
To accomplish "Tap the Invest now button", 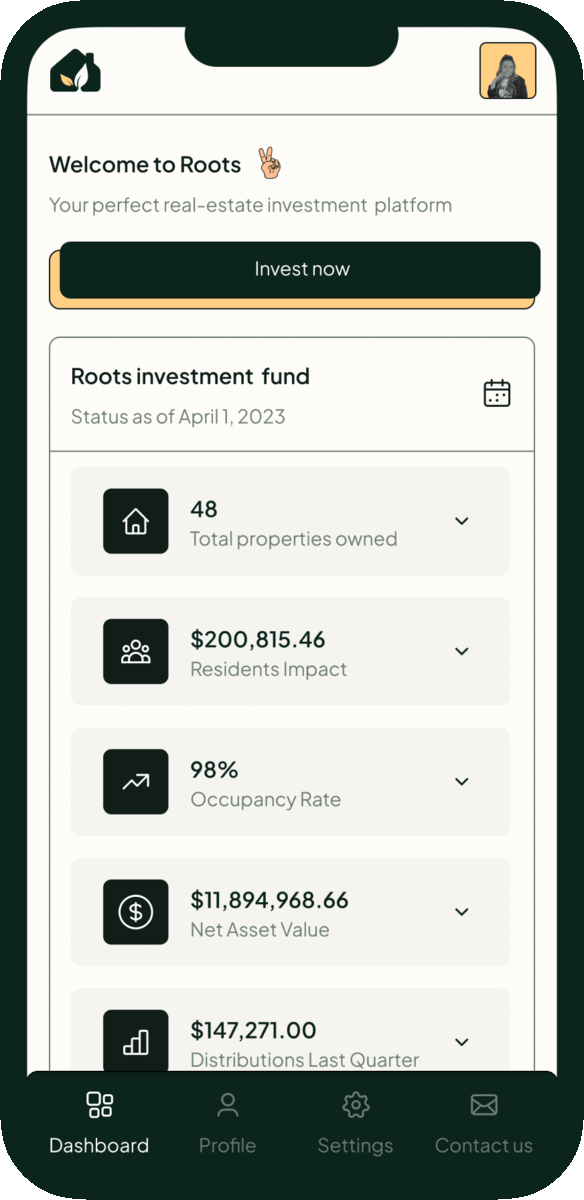I will [x=300, y=269].
